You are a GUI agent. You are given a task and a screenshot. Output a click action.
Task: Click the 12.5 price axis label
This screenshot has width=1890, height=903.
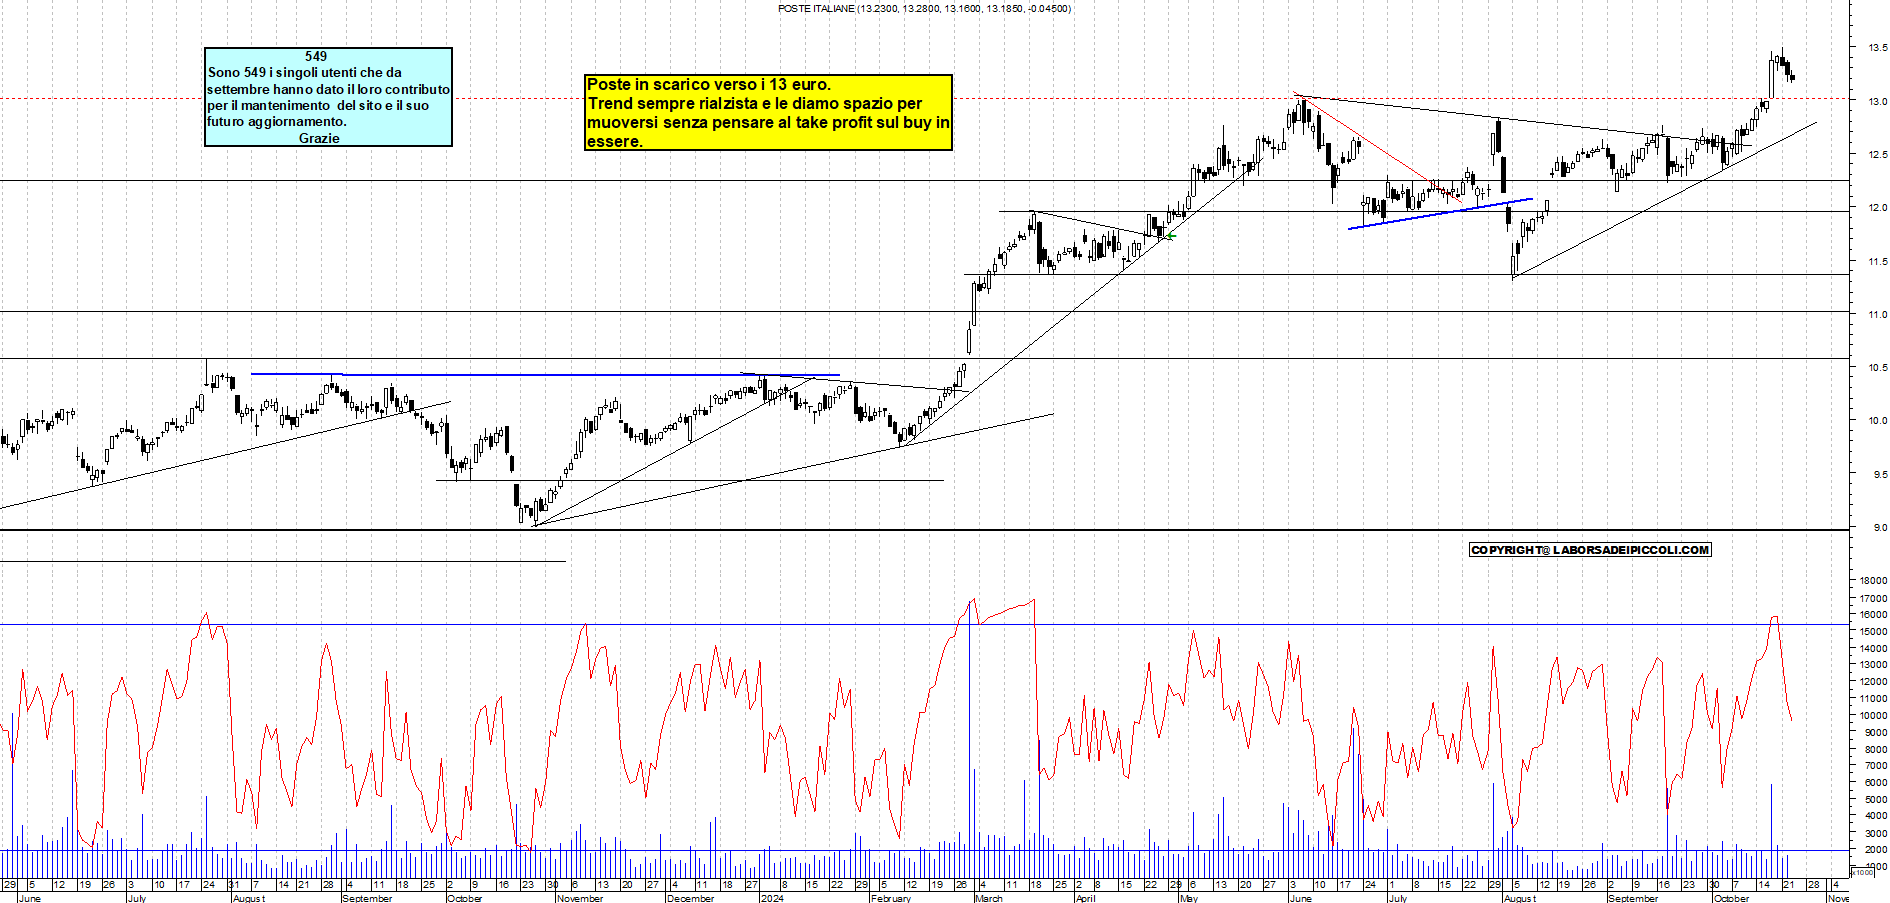pyautogui.click(x=1877, y=155)
